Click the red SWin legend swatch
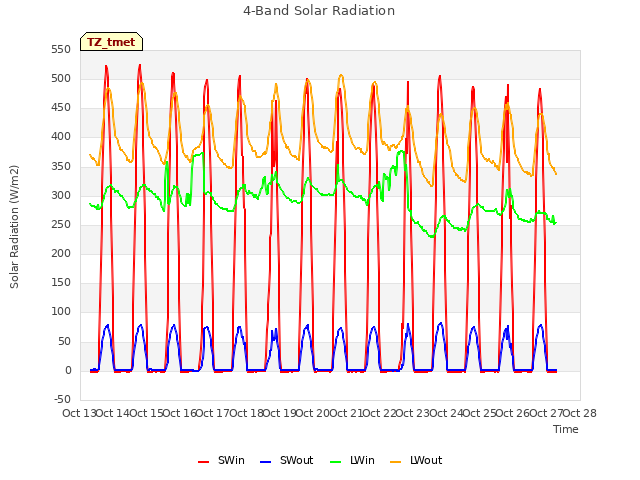Viewport: 640px width, 480px height. click(x=203, y=462)
